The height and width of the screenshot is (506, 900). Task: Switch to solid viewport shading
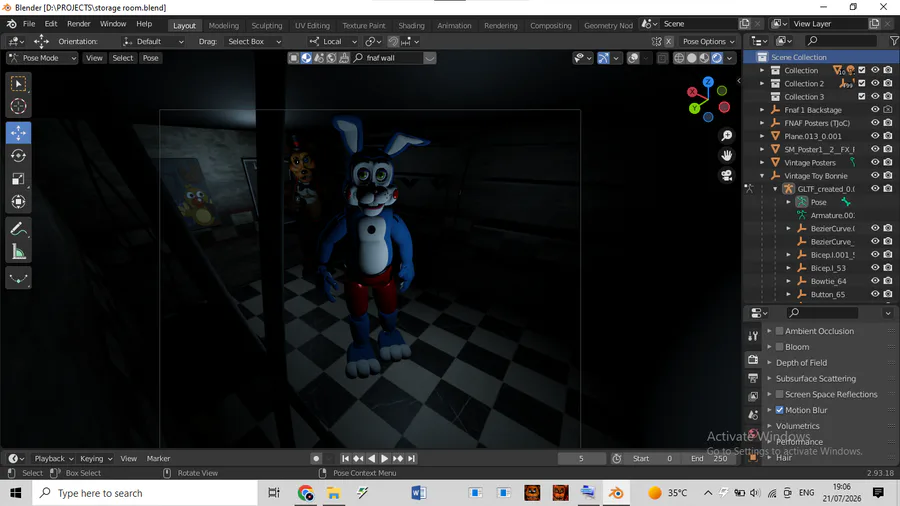(x=692, y=58)
